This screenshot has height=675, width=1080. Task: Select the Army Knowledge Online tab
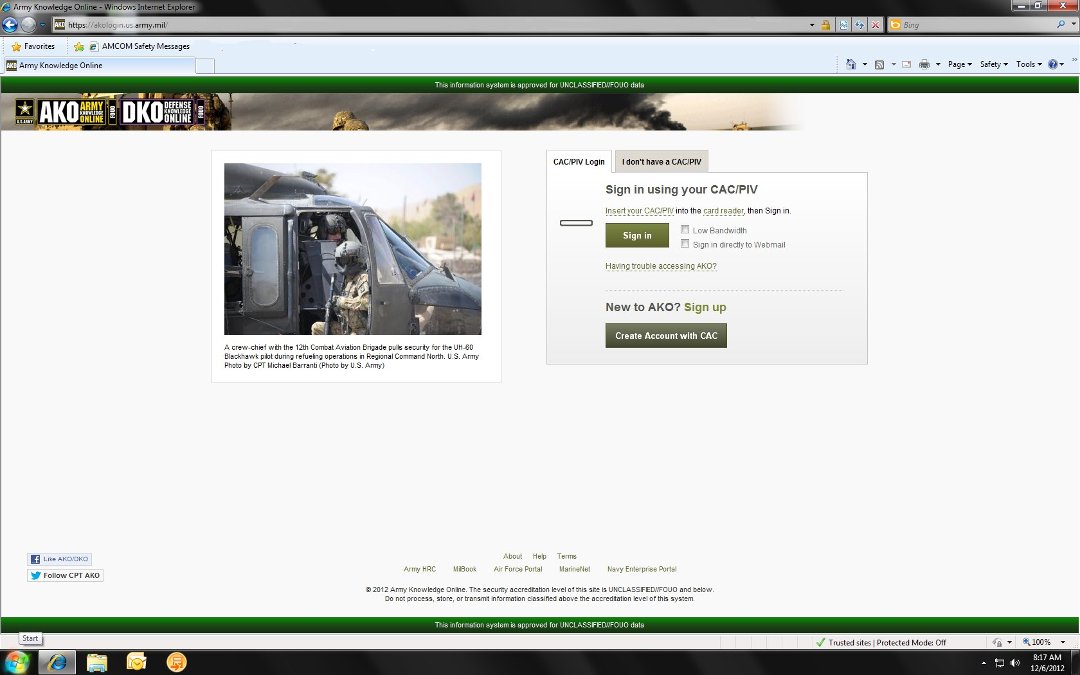(x=98, y=65)
